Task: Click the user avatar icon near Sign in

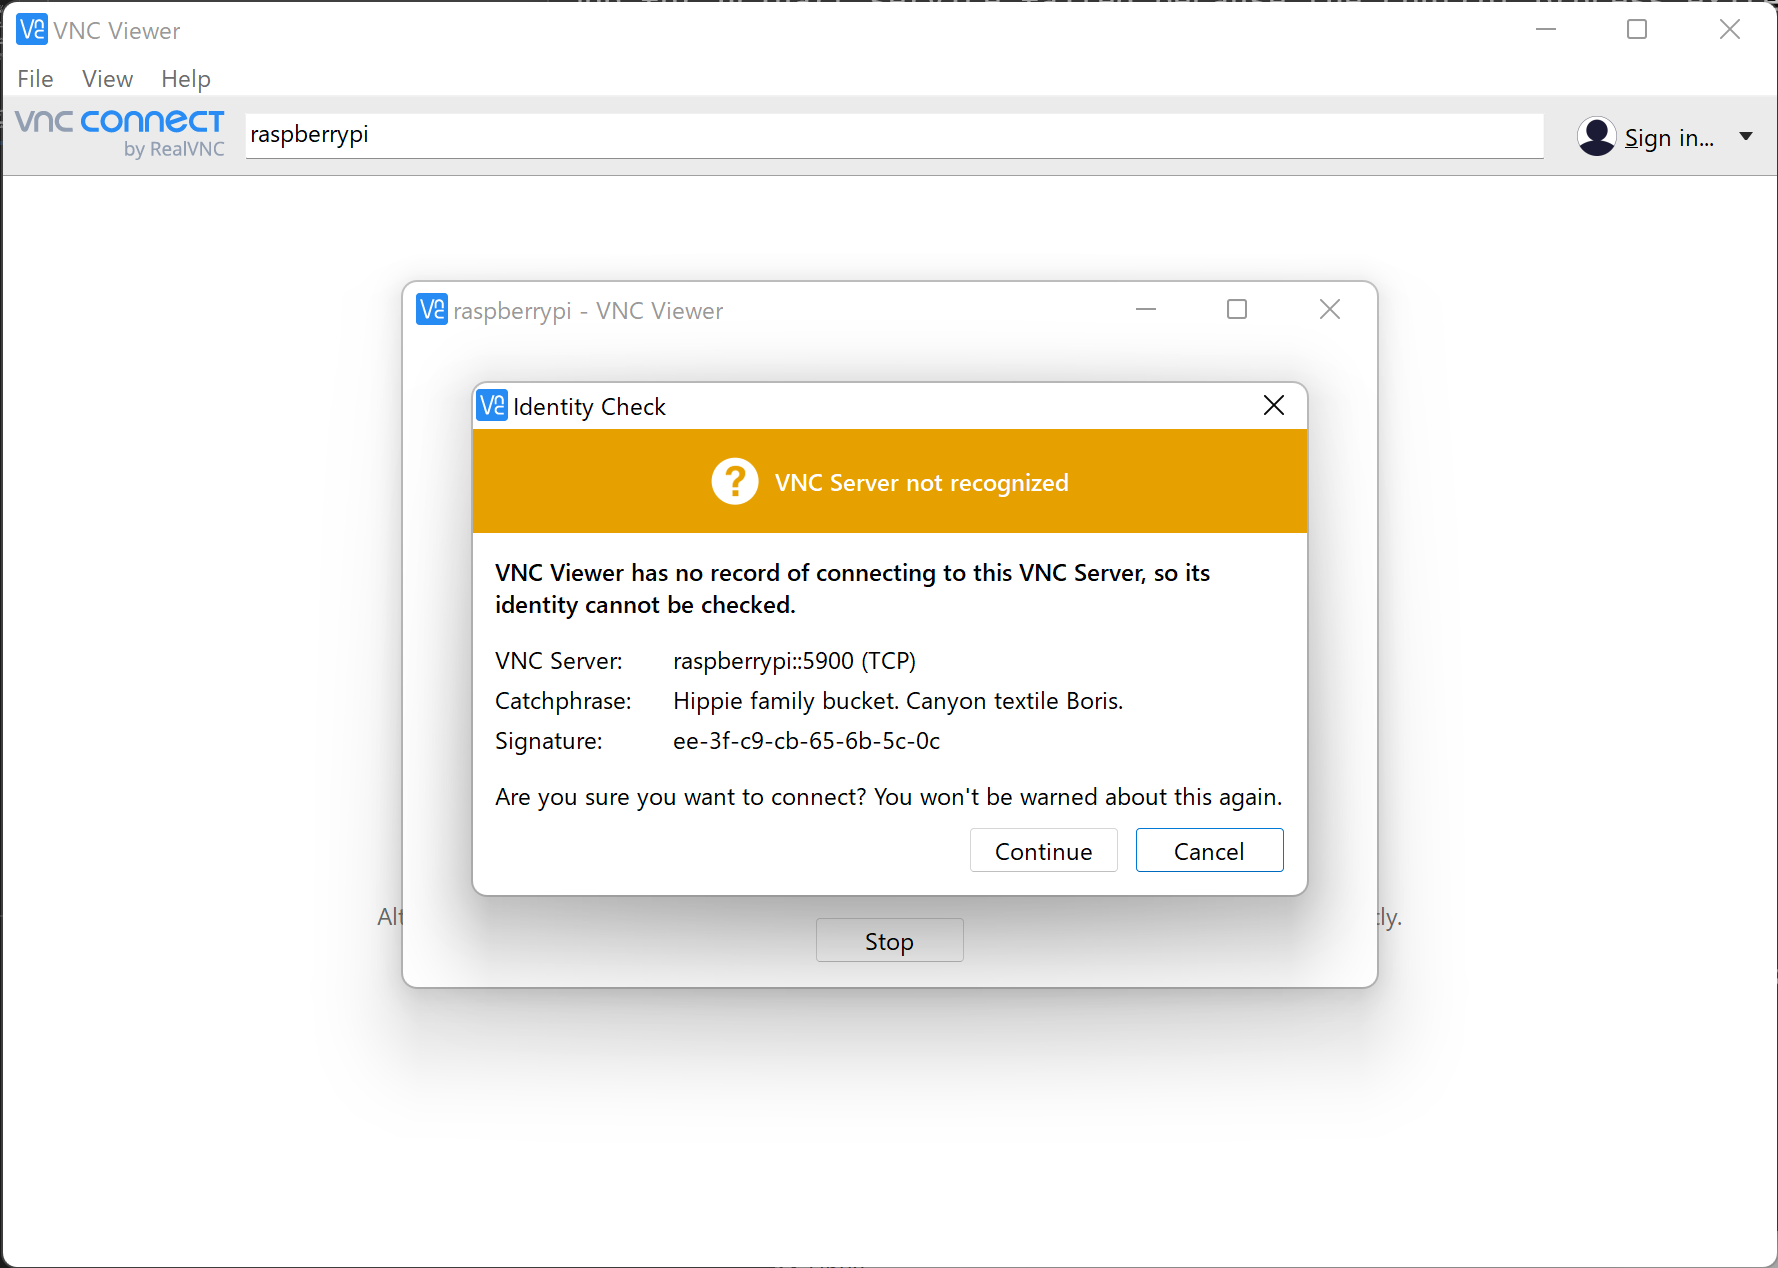Action: tap(1597, 136)
